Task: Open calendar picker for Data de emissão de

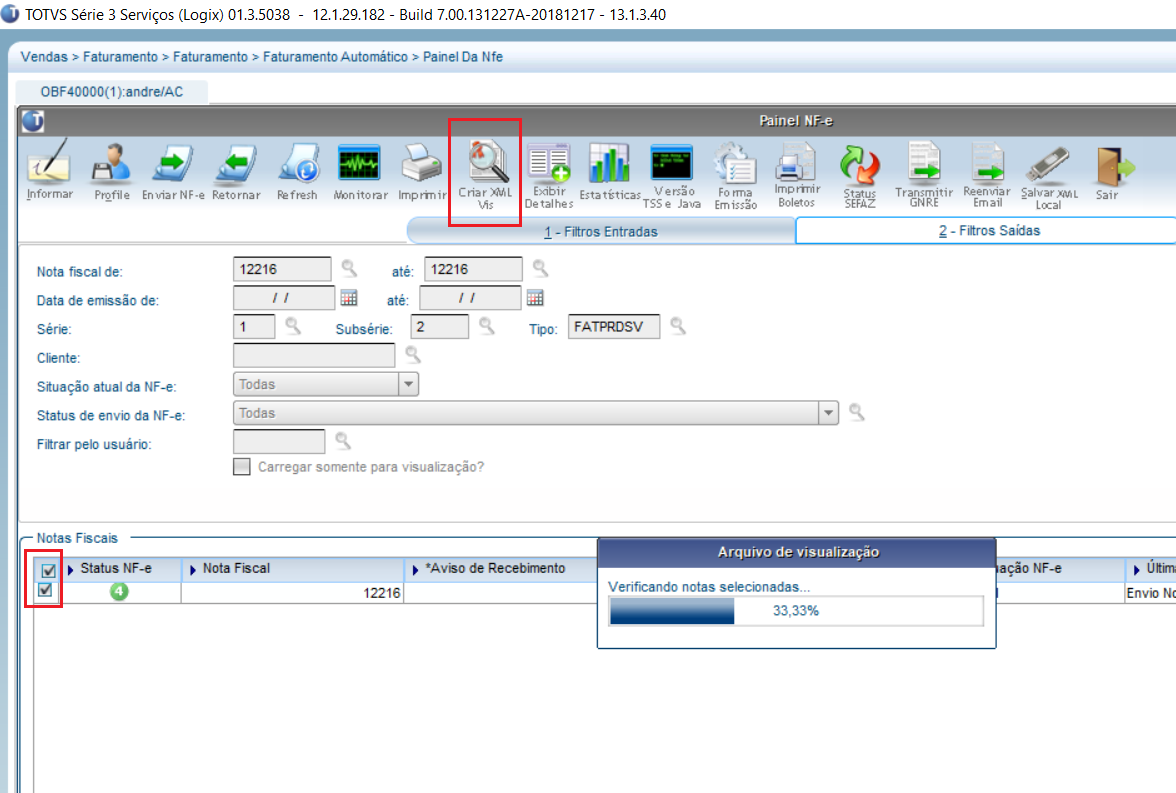Action: click(349, 298)
